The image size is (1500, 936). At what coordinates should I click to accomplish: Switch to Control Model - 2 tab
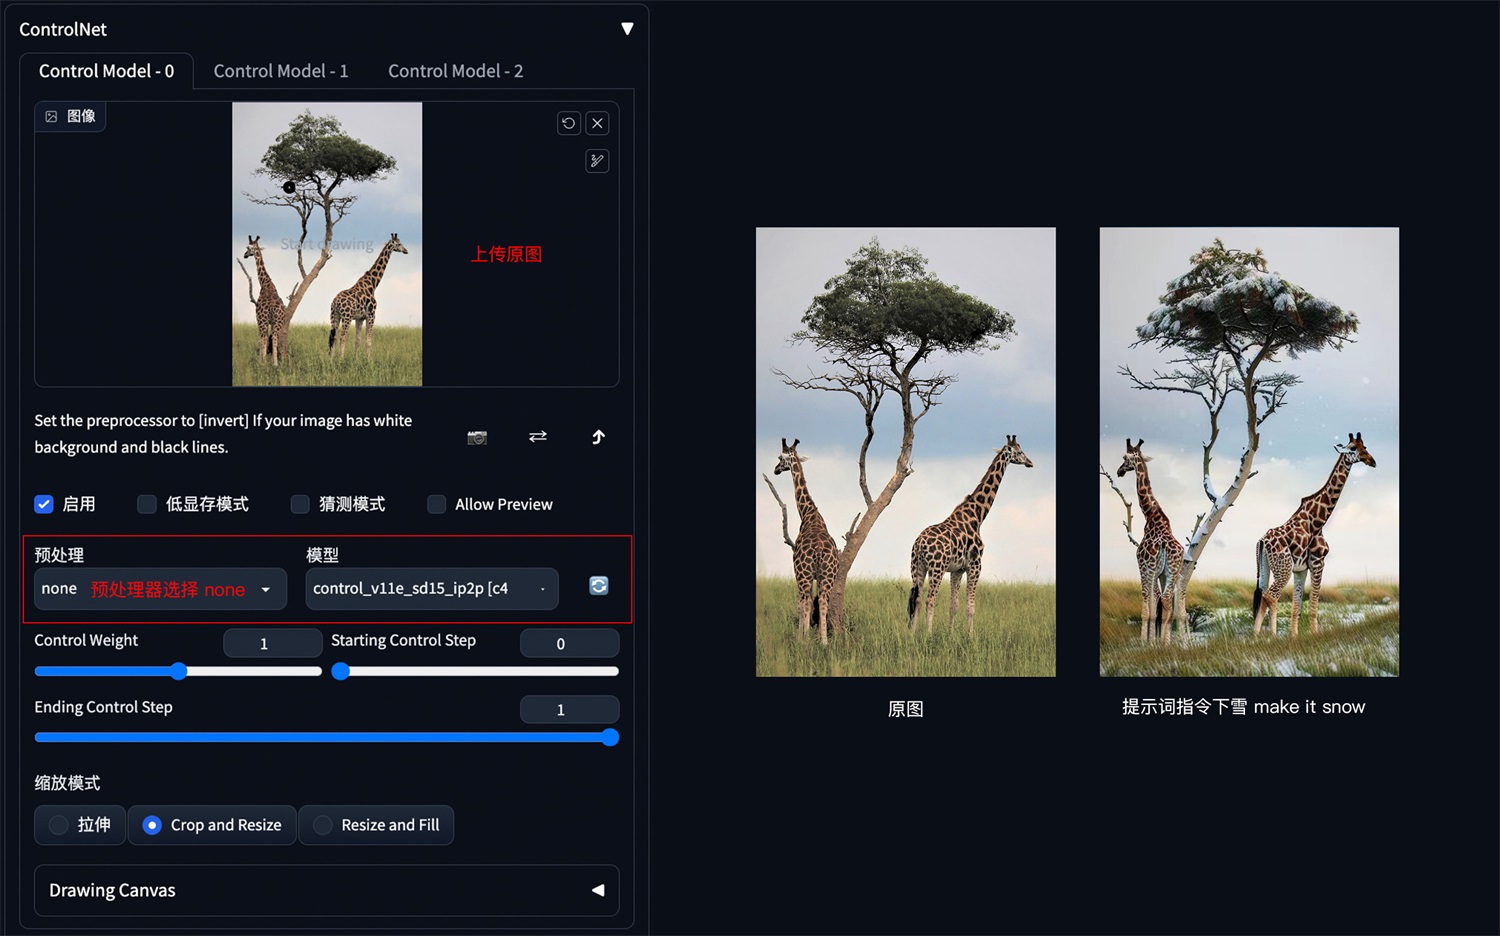[x=455, y=71]
